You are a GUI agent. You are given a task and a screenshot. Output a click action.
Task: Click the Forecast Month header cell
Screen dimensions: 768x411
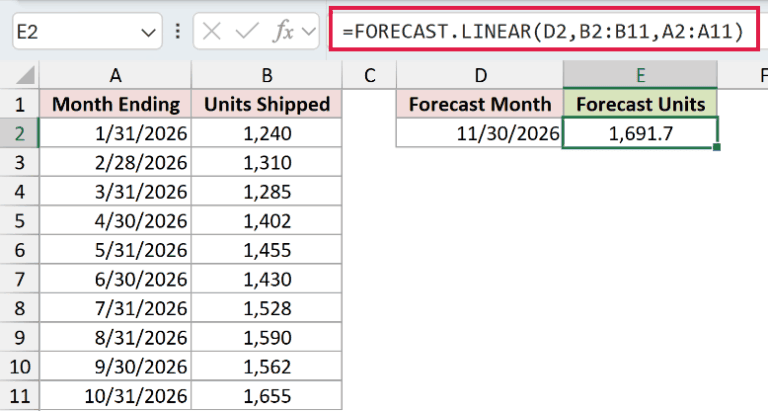pyautogui.click(x=480, y=104)
